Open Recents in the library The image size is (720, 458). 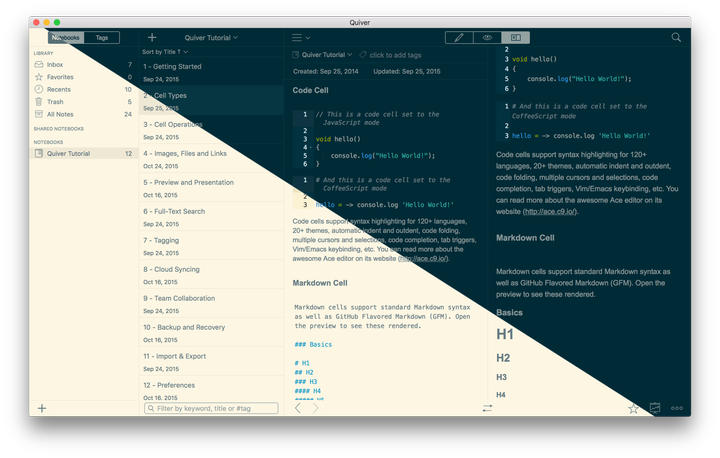pos(84,89)
